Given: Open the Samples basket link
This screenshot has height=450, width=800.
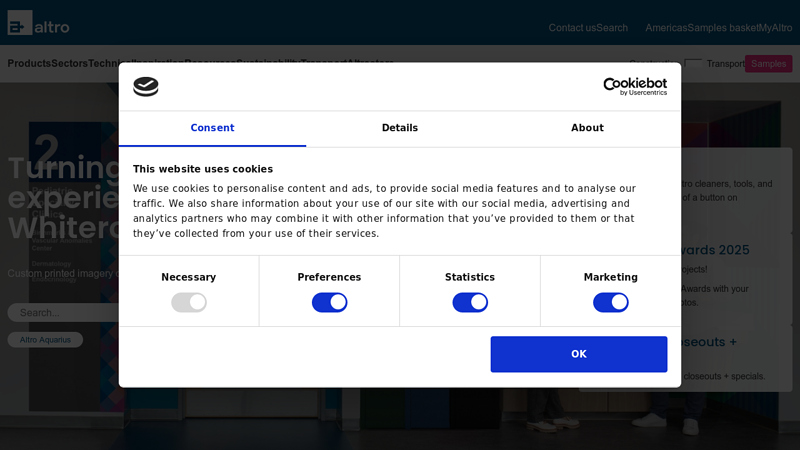Looking at the screenshot, I should [722, 28].
